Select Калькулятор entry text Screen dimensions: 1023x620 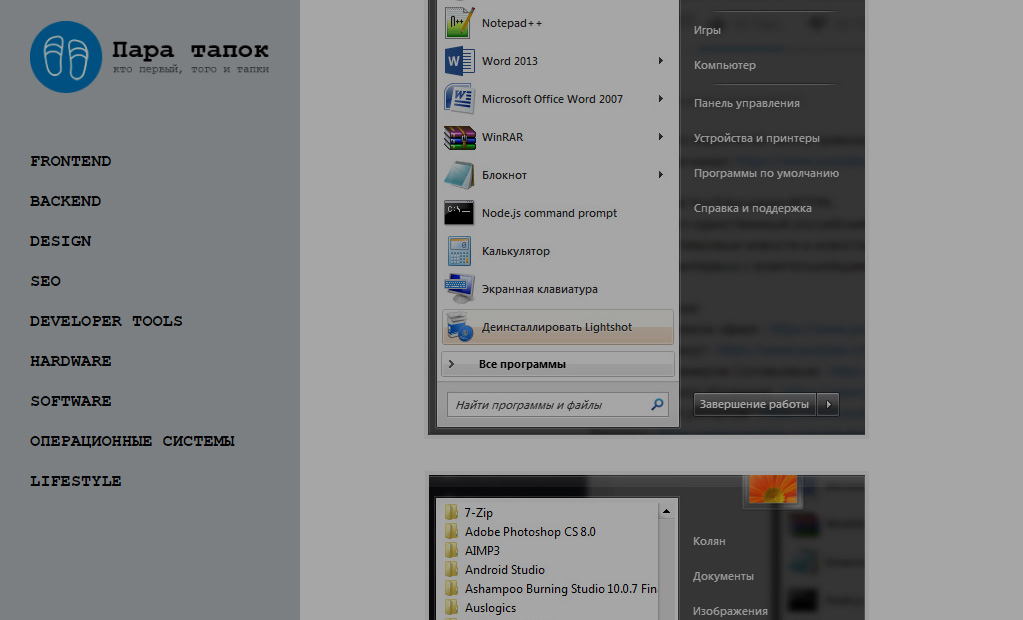pos(515,251)
